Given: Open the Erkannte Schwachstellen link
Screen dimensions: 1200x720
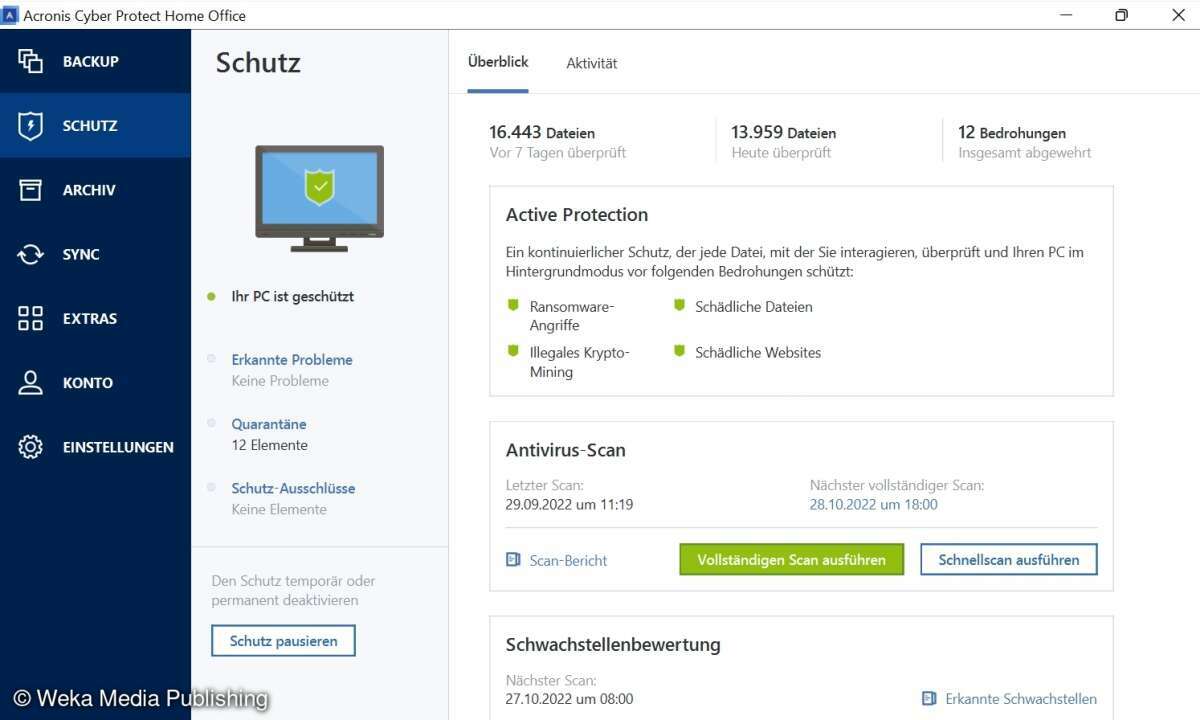Looking at the screenshot, I should [x=1021, y=699].
